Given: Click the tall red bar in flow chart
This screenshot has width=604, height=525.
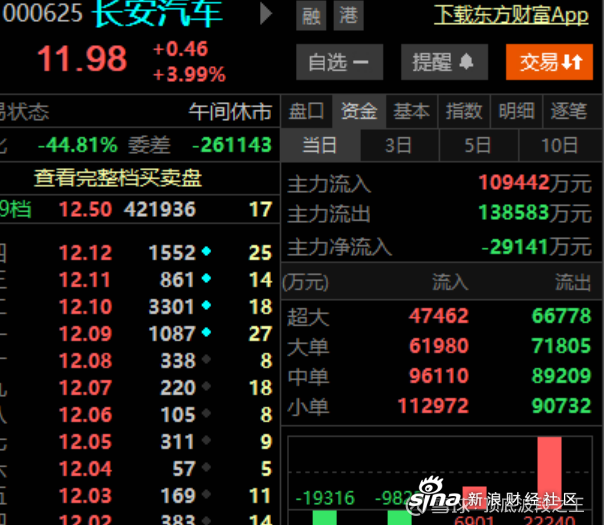Looking at the screenshot, I should click(x=549, y=472).
